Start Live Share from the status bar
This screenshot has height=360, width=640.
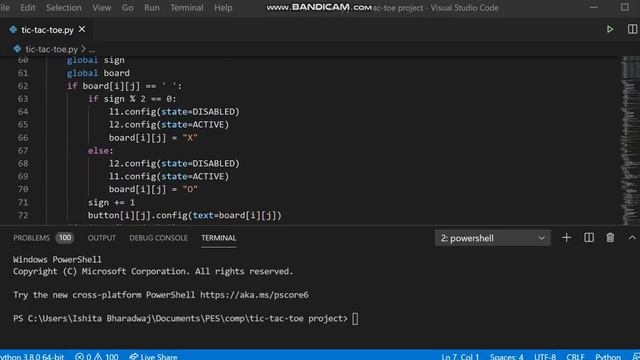pyautogui.click(x=153, y=356)
